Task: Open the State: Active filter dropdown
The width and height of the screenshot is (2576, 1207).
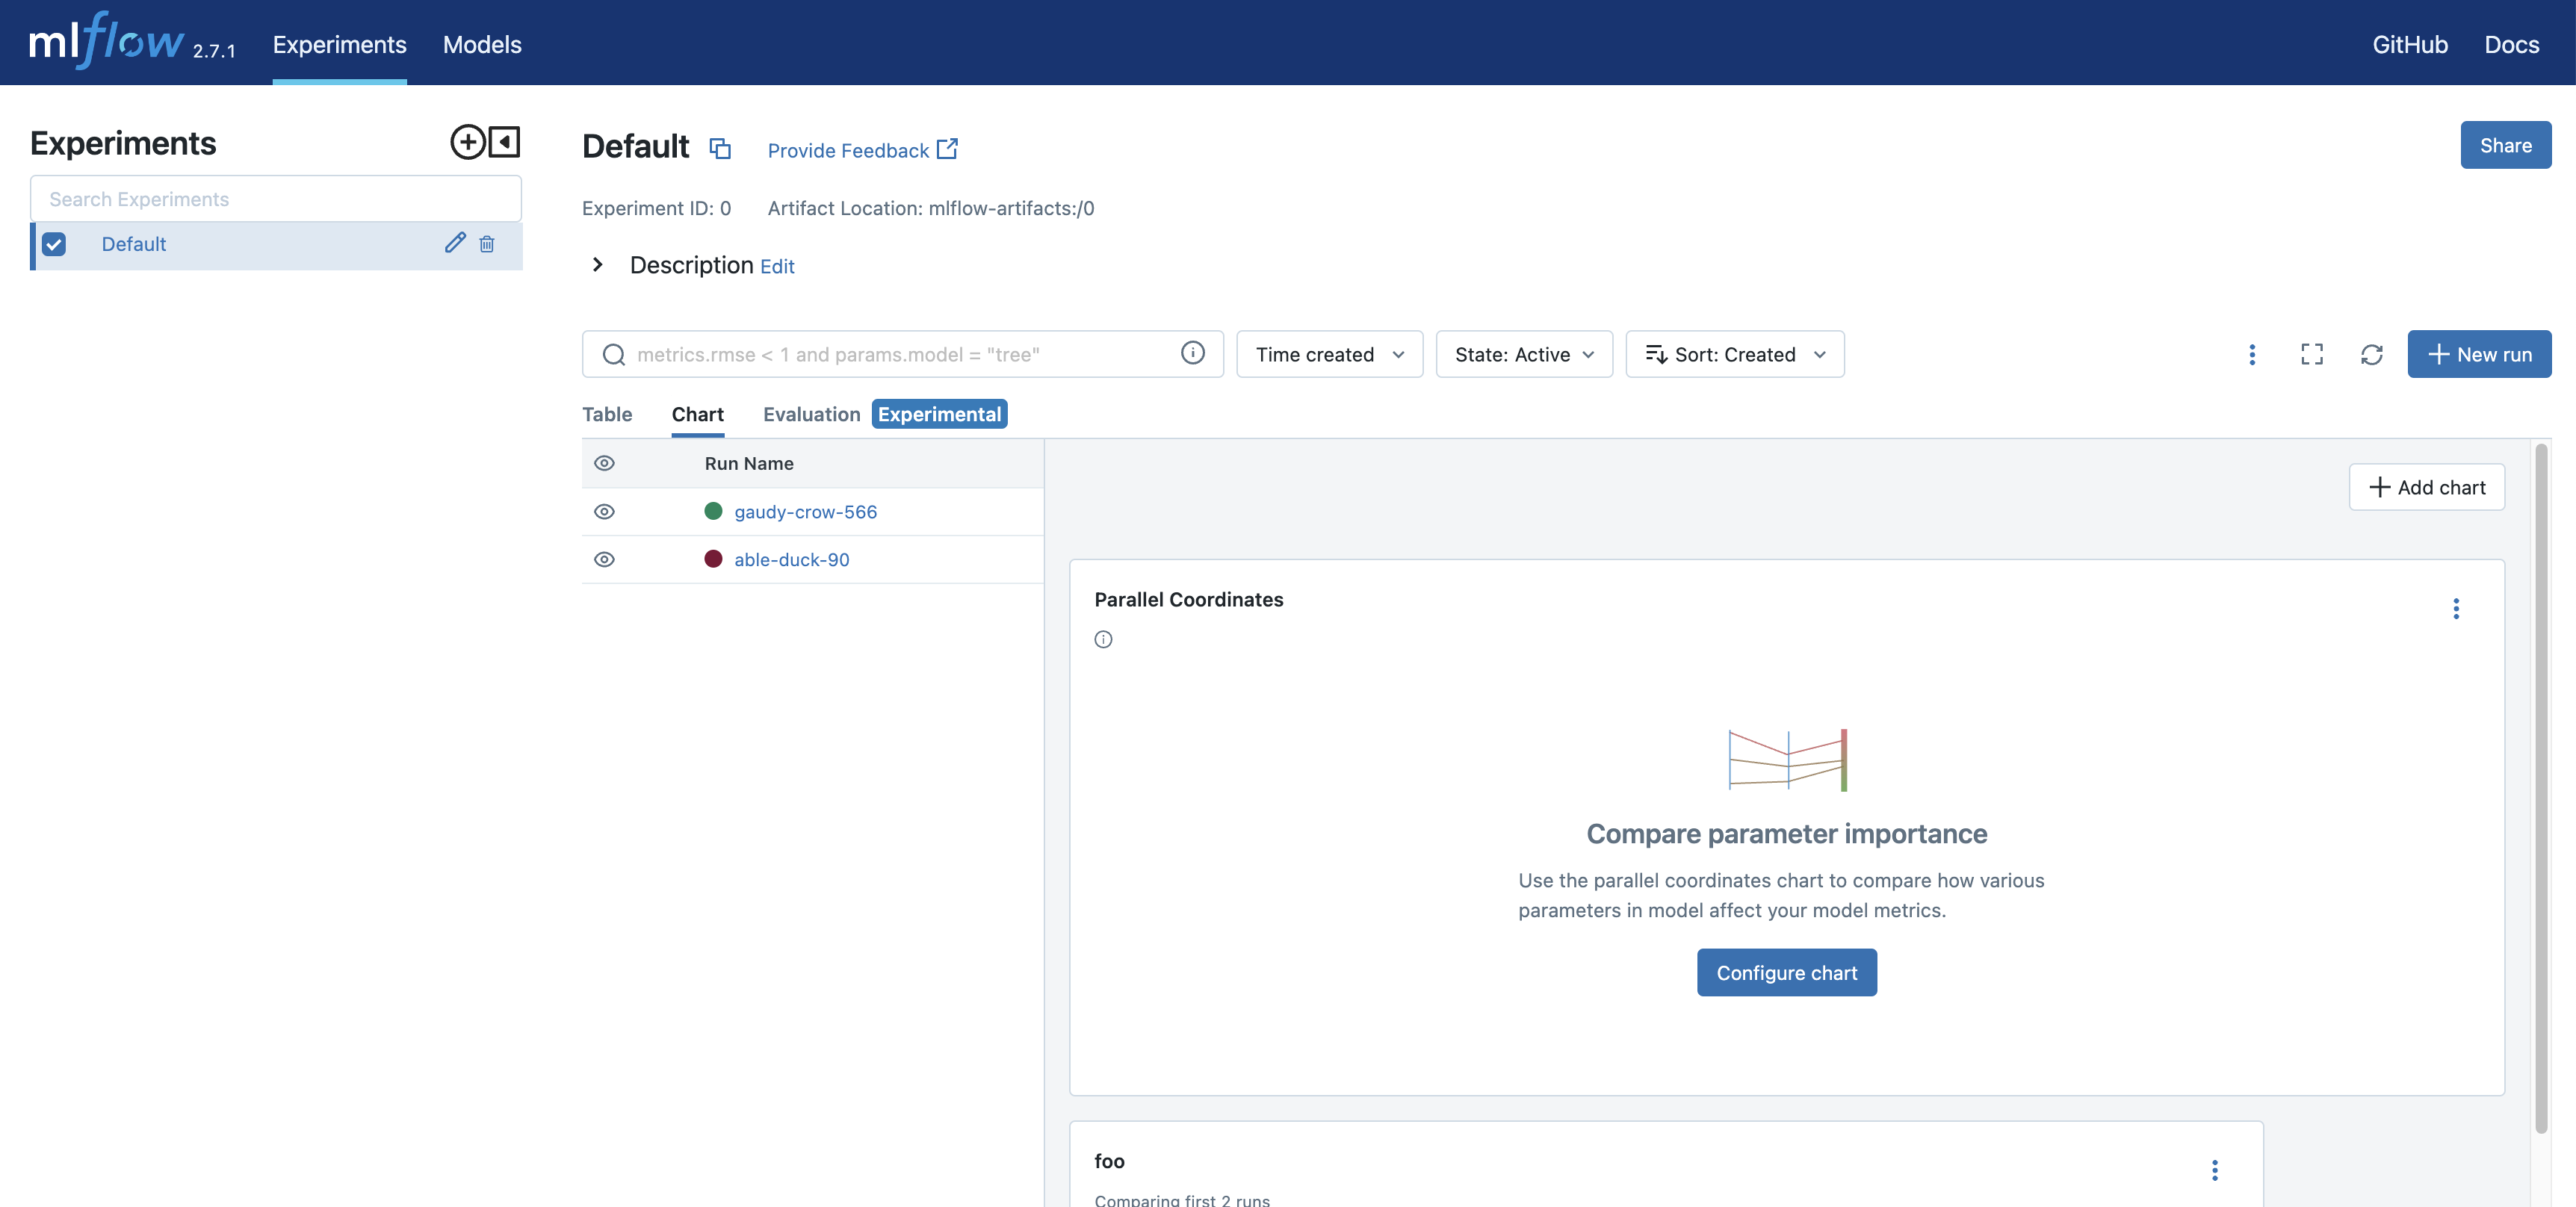Action: click(1523, 354)
